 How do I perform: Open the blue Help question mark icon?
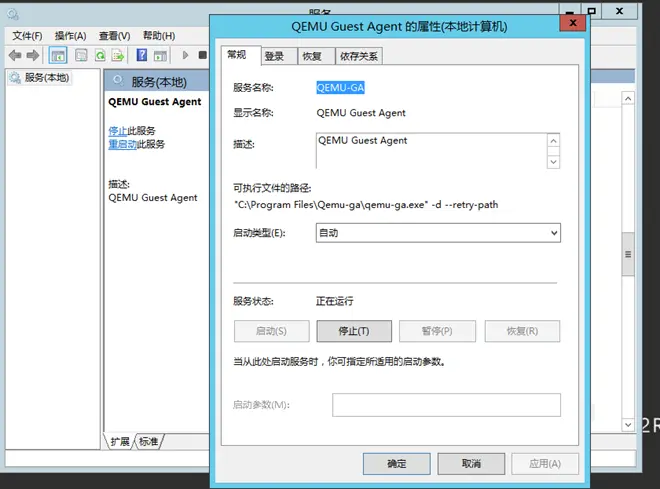pos(142,55)
